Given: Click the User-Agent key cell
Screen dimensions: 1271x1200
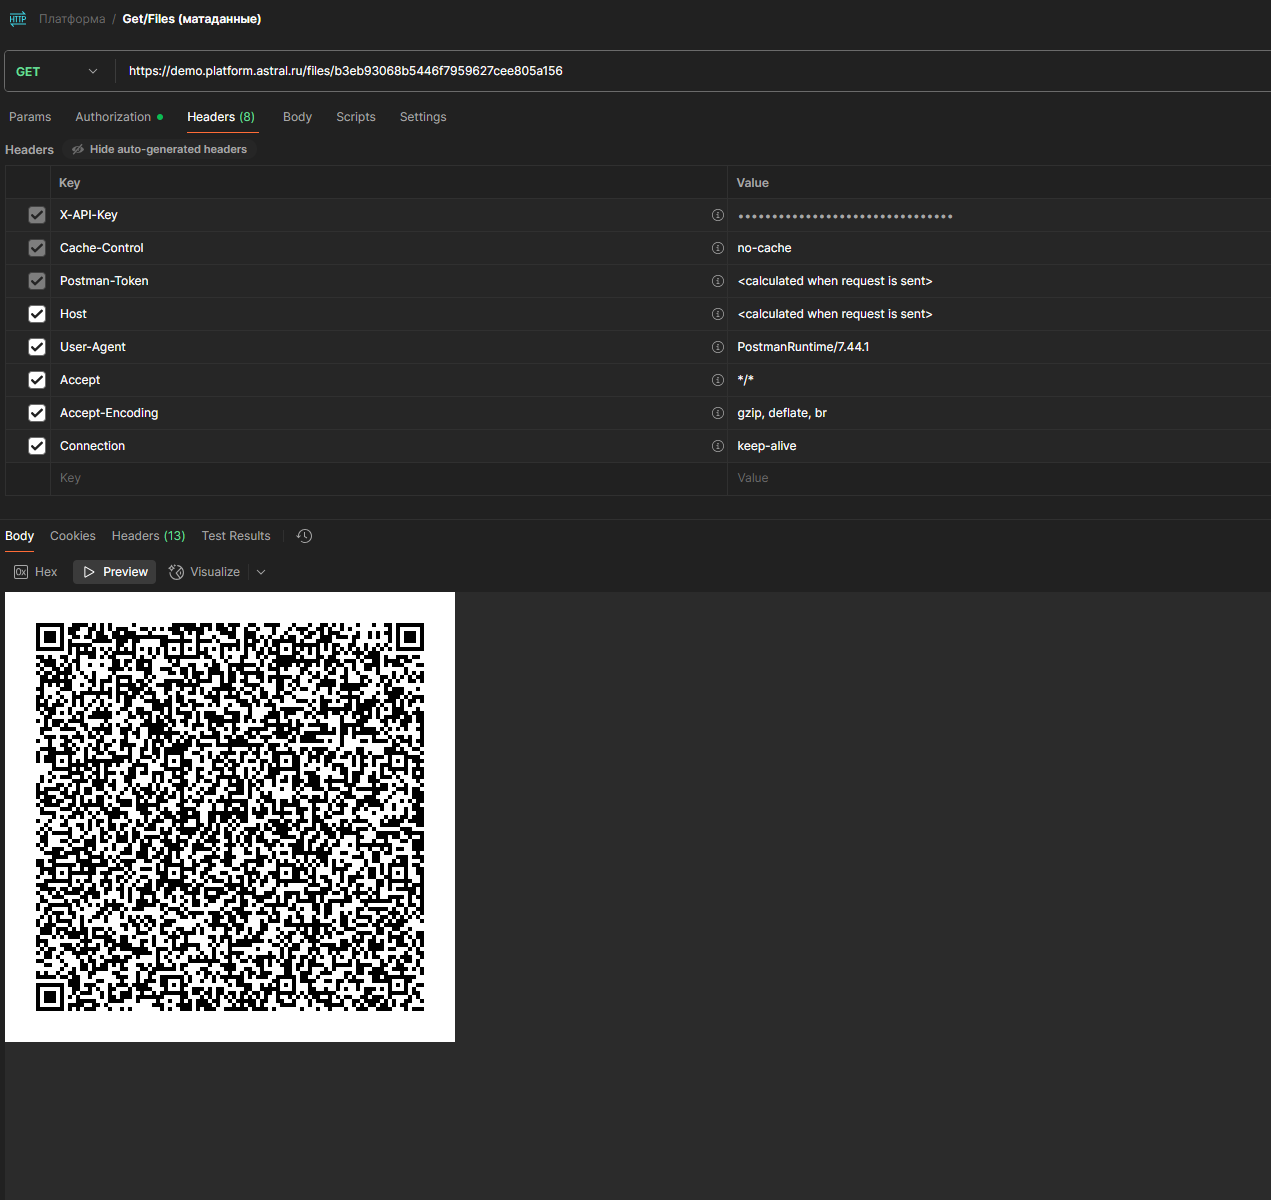Looking at the screenshot, I should 388,347.
